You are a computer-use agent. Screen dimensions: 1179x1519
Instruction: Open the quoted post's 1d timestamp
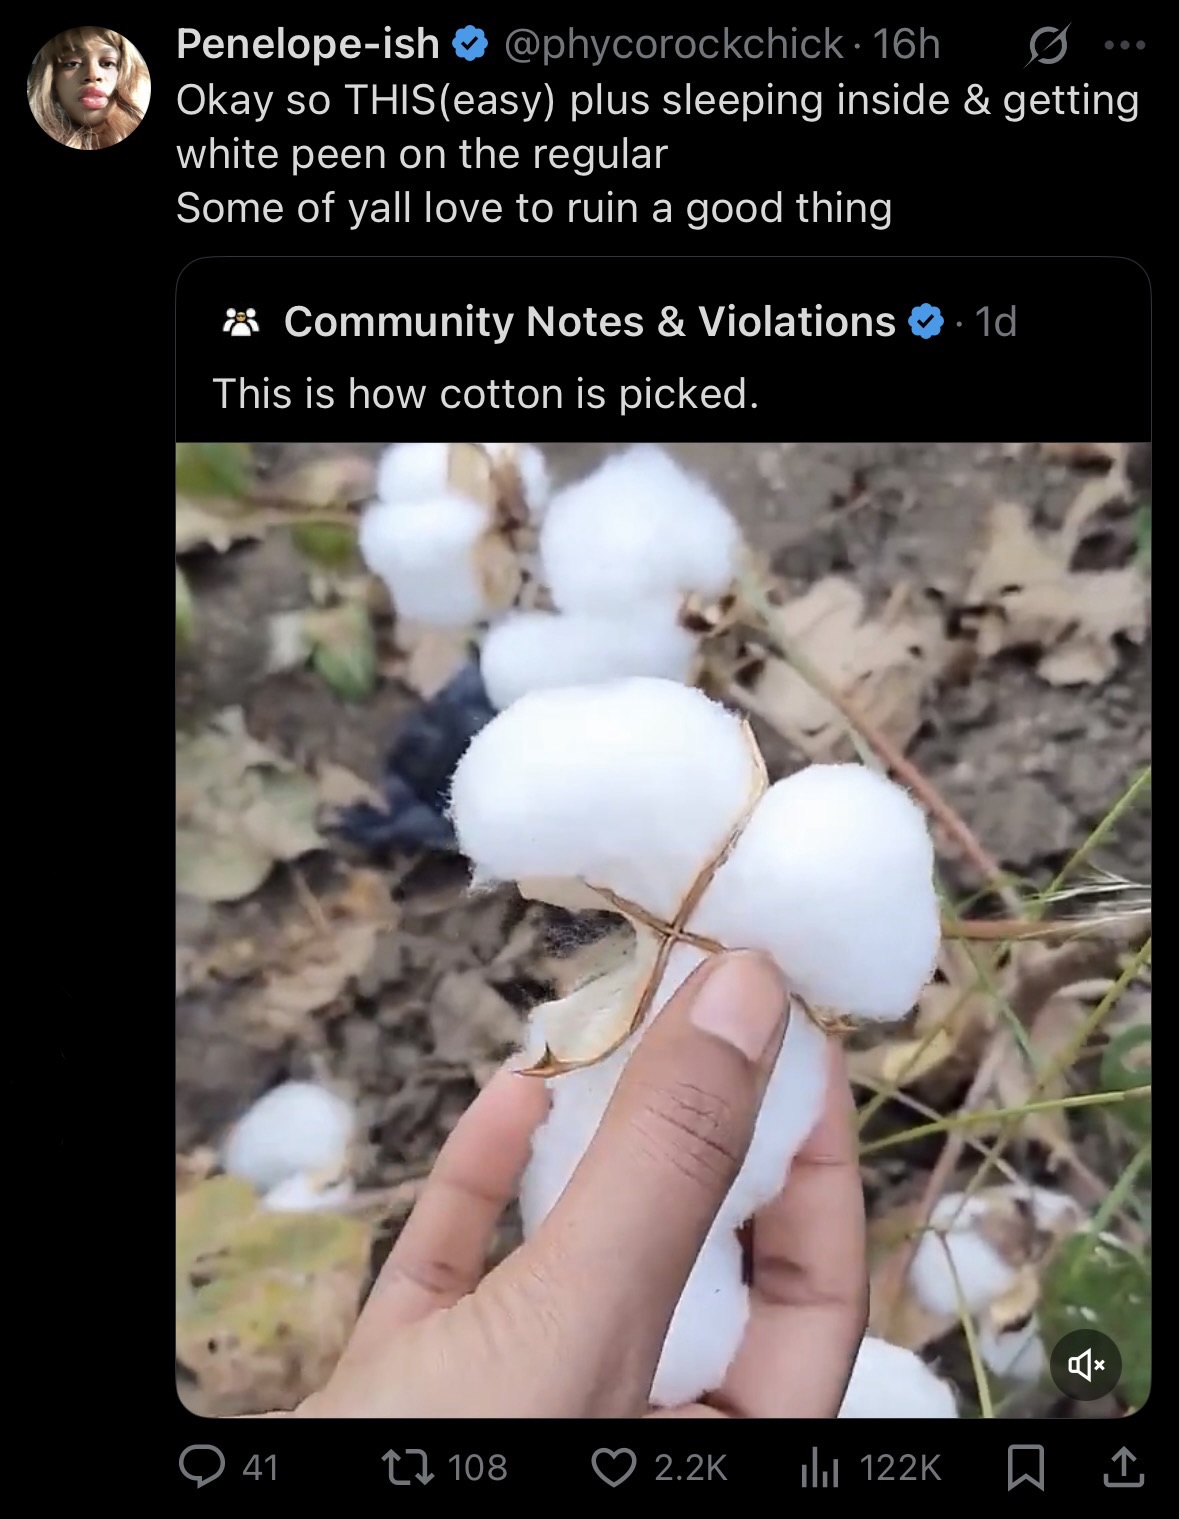pyautogui.click(x=995, y=322)
